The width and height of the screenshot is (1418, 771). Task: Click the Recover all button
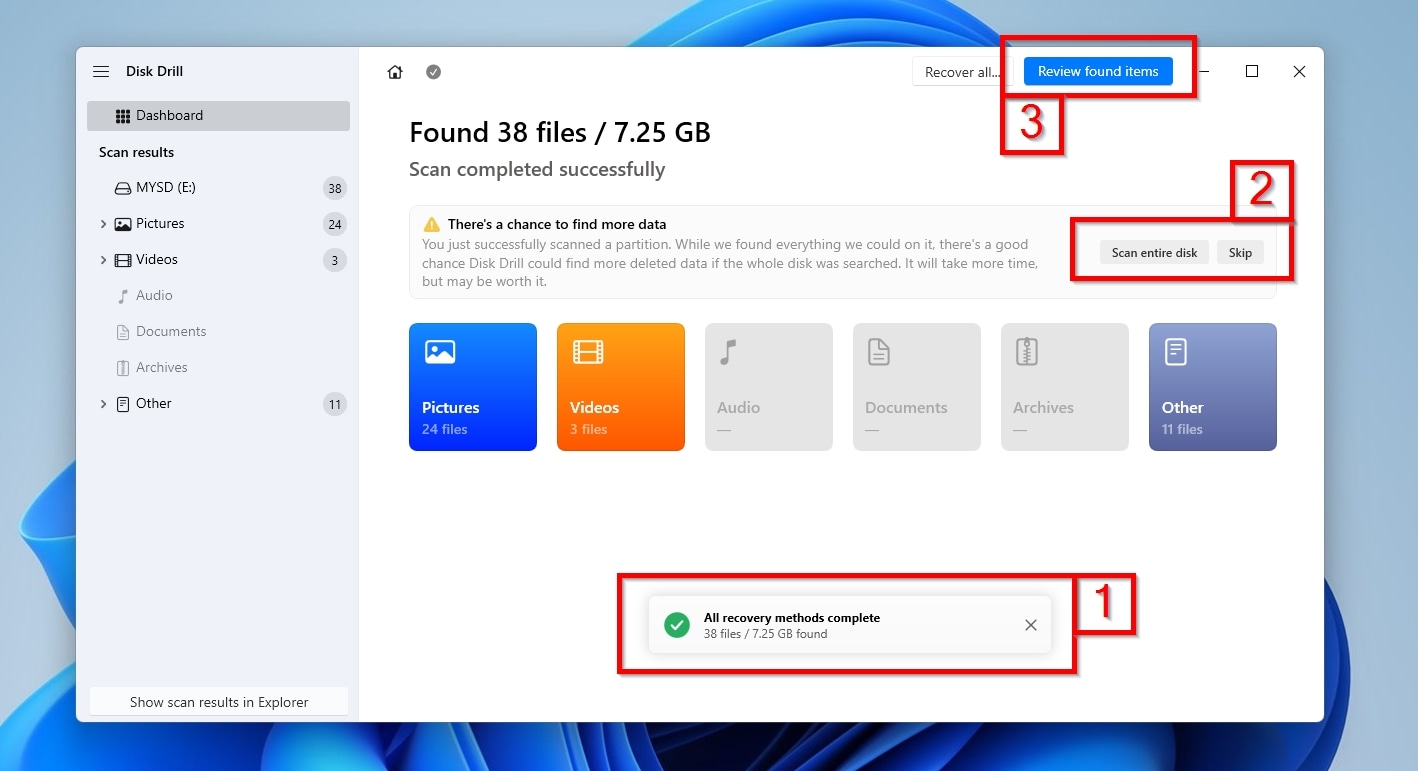coord(962,72)
